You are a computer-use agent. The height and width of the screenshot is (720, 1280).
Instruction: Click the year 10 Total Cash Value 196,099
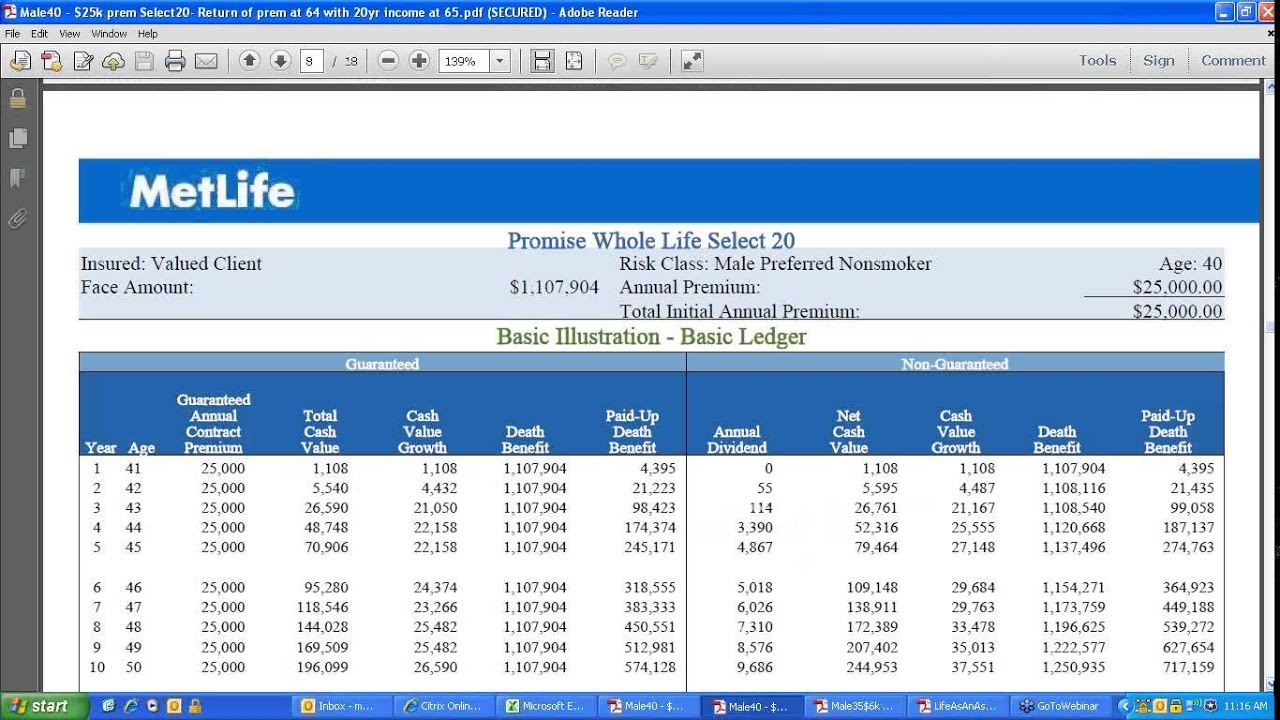[x=322, y=667]
